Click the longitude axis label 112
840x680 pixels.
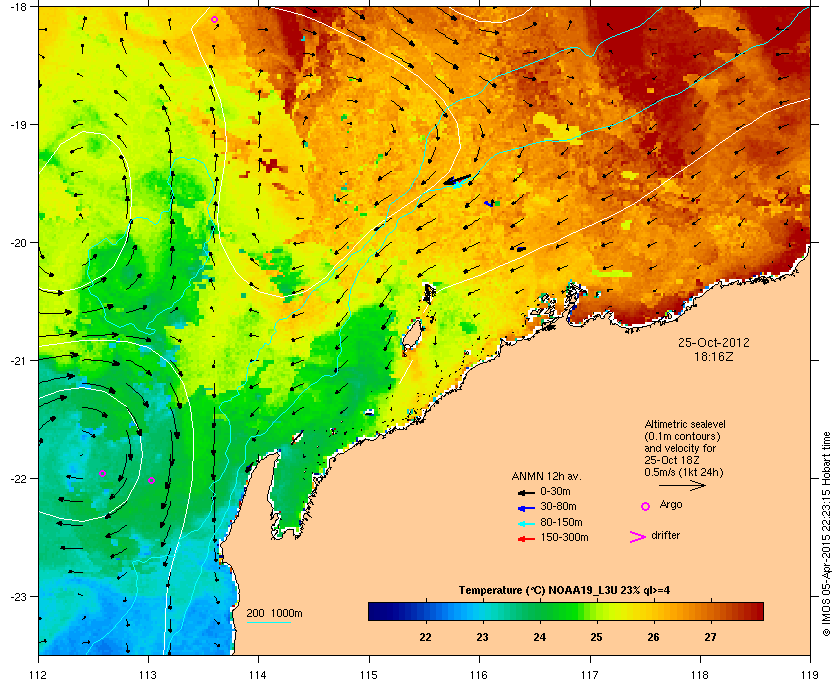(39, 674)
